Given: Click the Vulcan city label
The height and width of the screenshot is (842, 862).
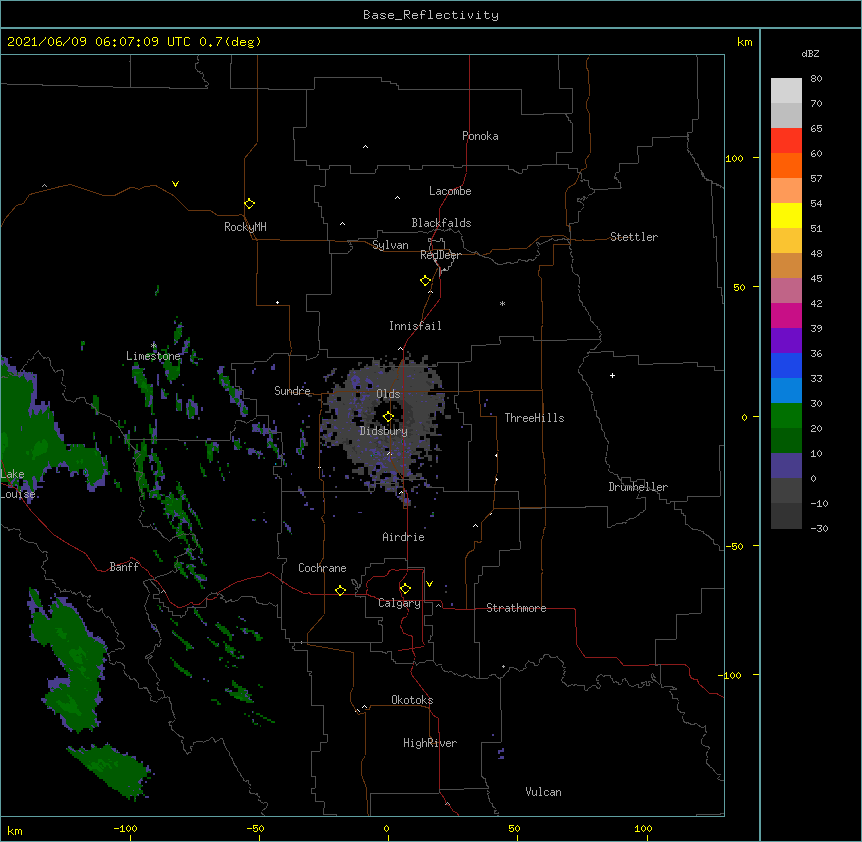Looking at the screenshot, I should pos(543,792).
